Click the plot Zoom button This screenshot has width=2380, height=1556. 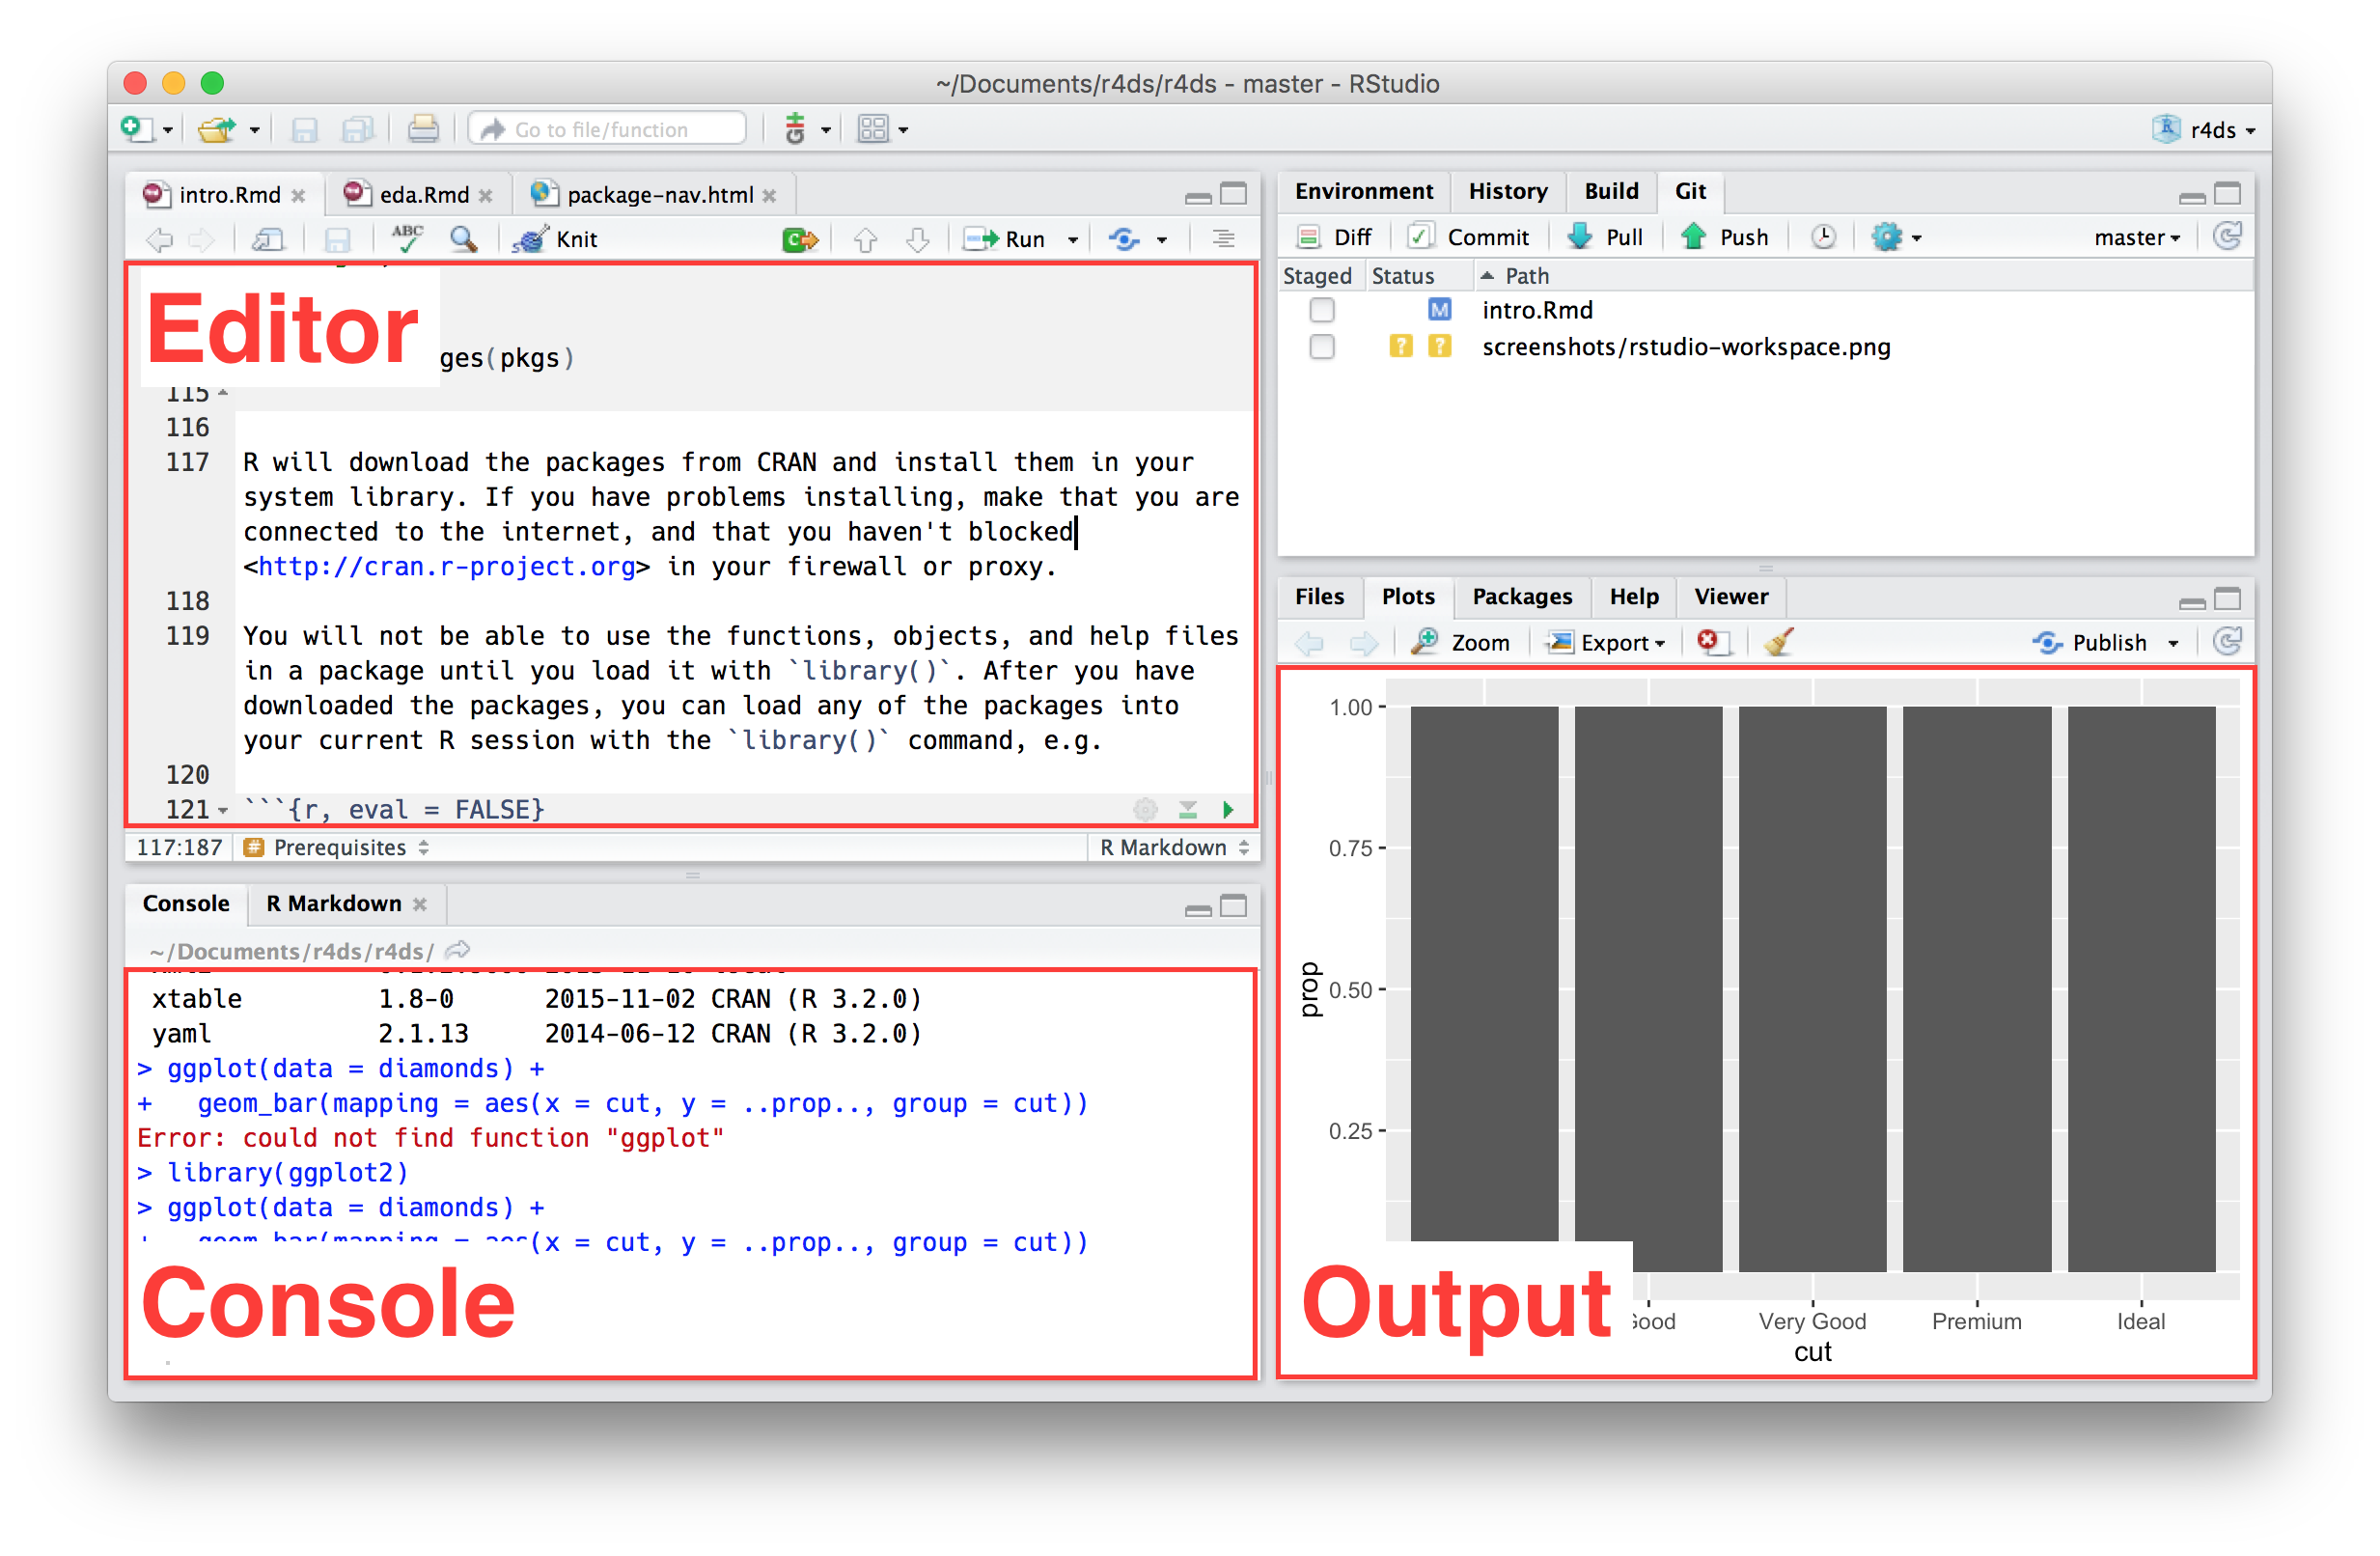point(1461,642)
